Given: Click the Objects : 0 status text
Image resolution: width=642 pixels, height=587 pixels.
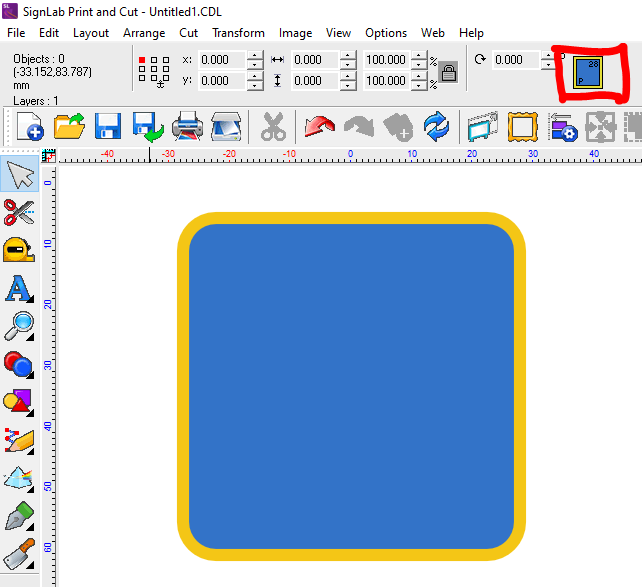Looking at the screenshot, I should tap(38, 59).
